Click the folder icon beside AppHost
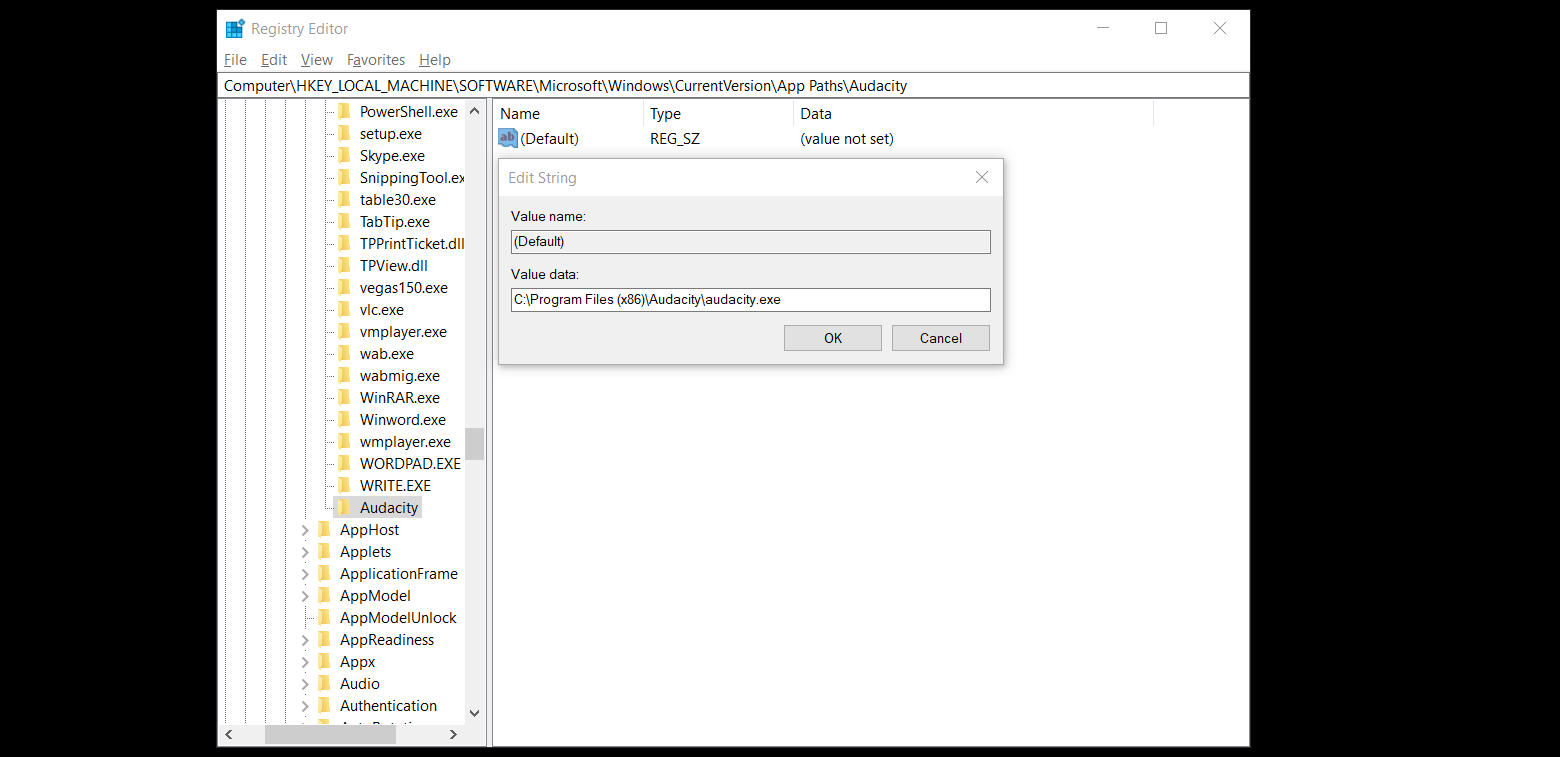Viewport: 1560px width, 757px height. point(324,529)
